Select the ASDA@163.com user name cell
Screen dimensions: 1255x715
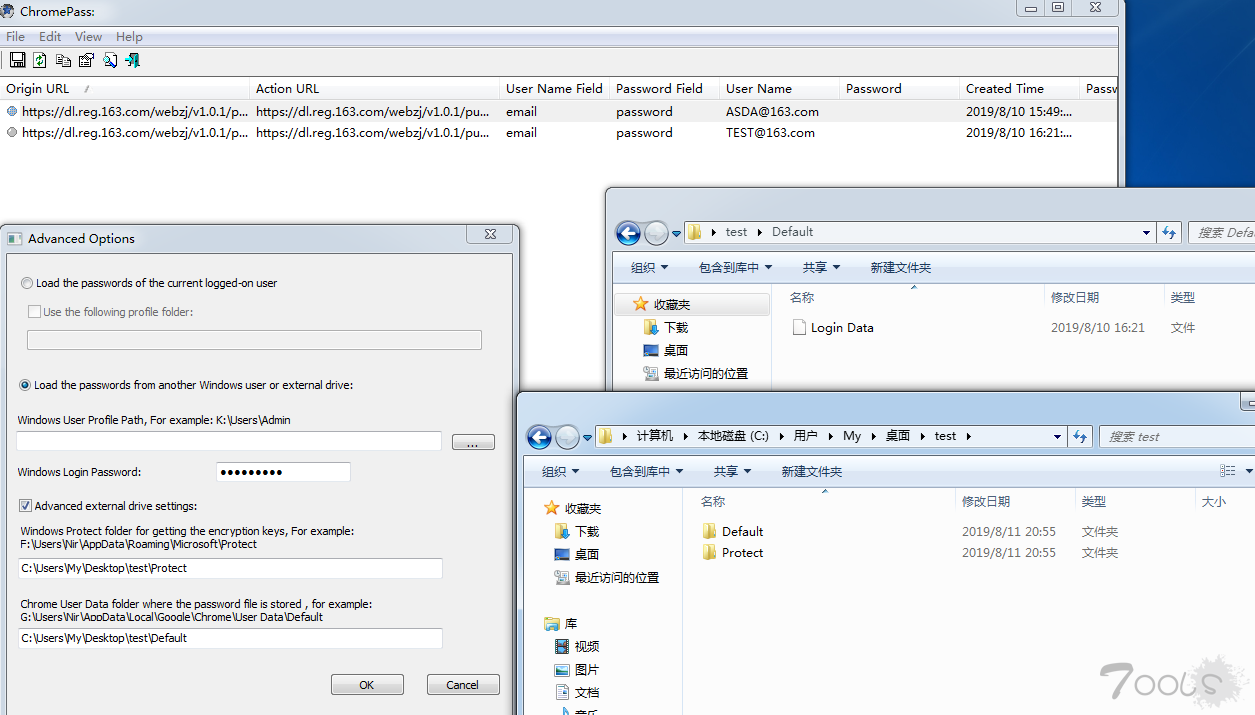pos(772,111)
